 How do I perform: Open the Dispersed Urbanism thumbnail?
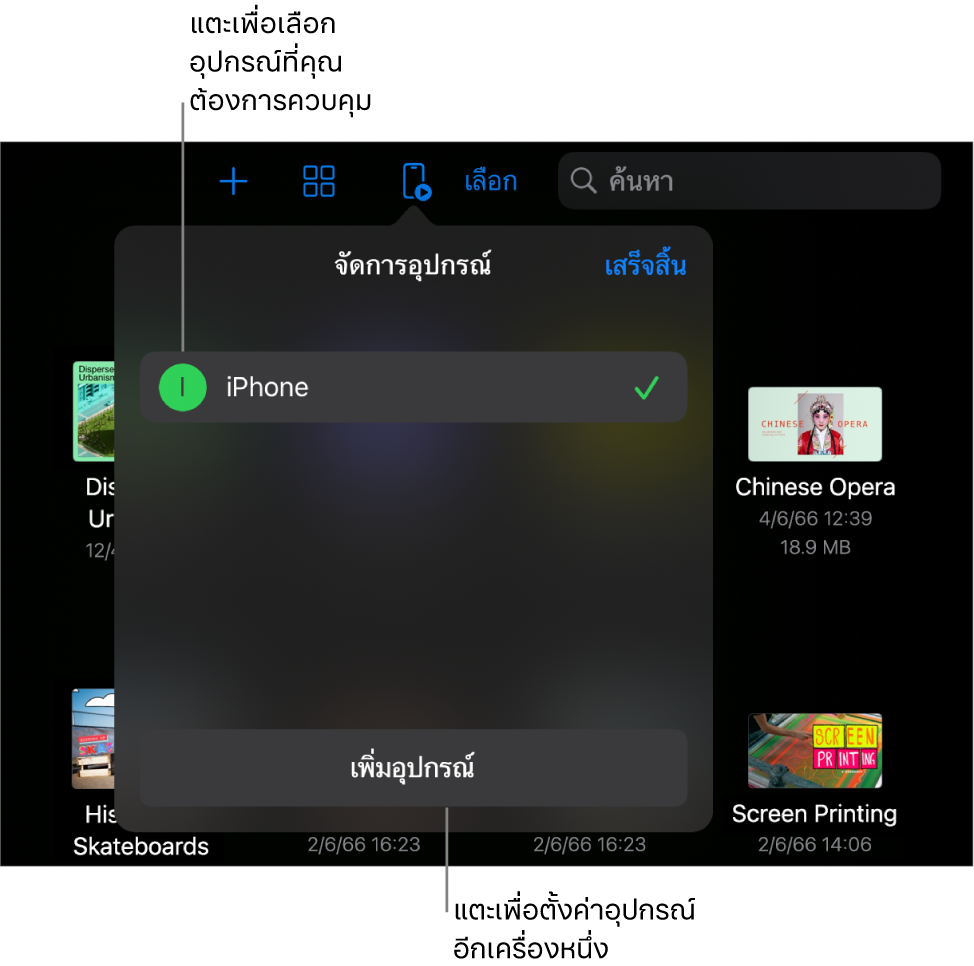94,411
